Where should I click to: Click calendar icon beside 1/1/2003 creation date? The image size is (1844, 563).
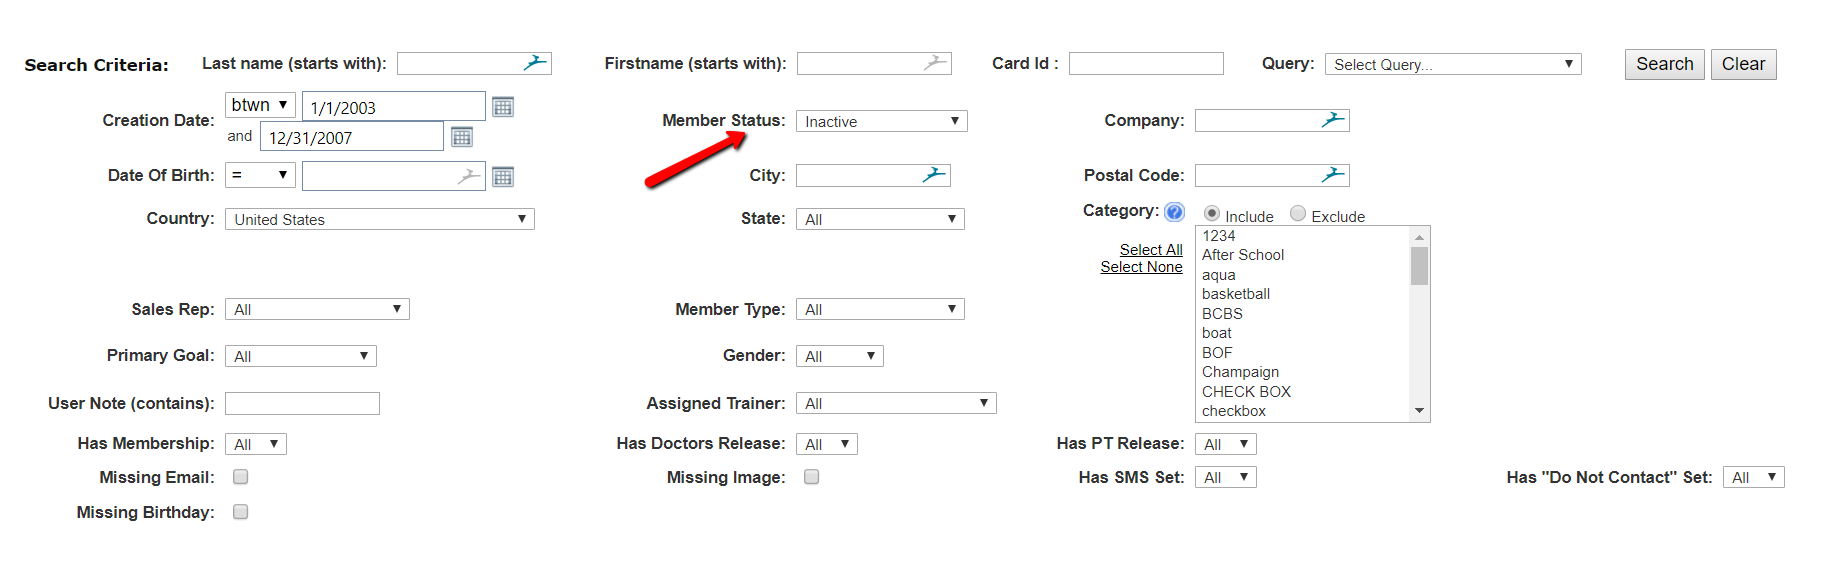[x=503, y=107]
